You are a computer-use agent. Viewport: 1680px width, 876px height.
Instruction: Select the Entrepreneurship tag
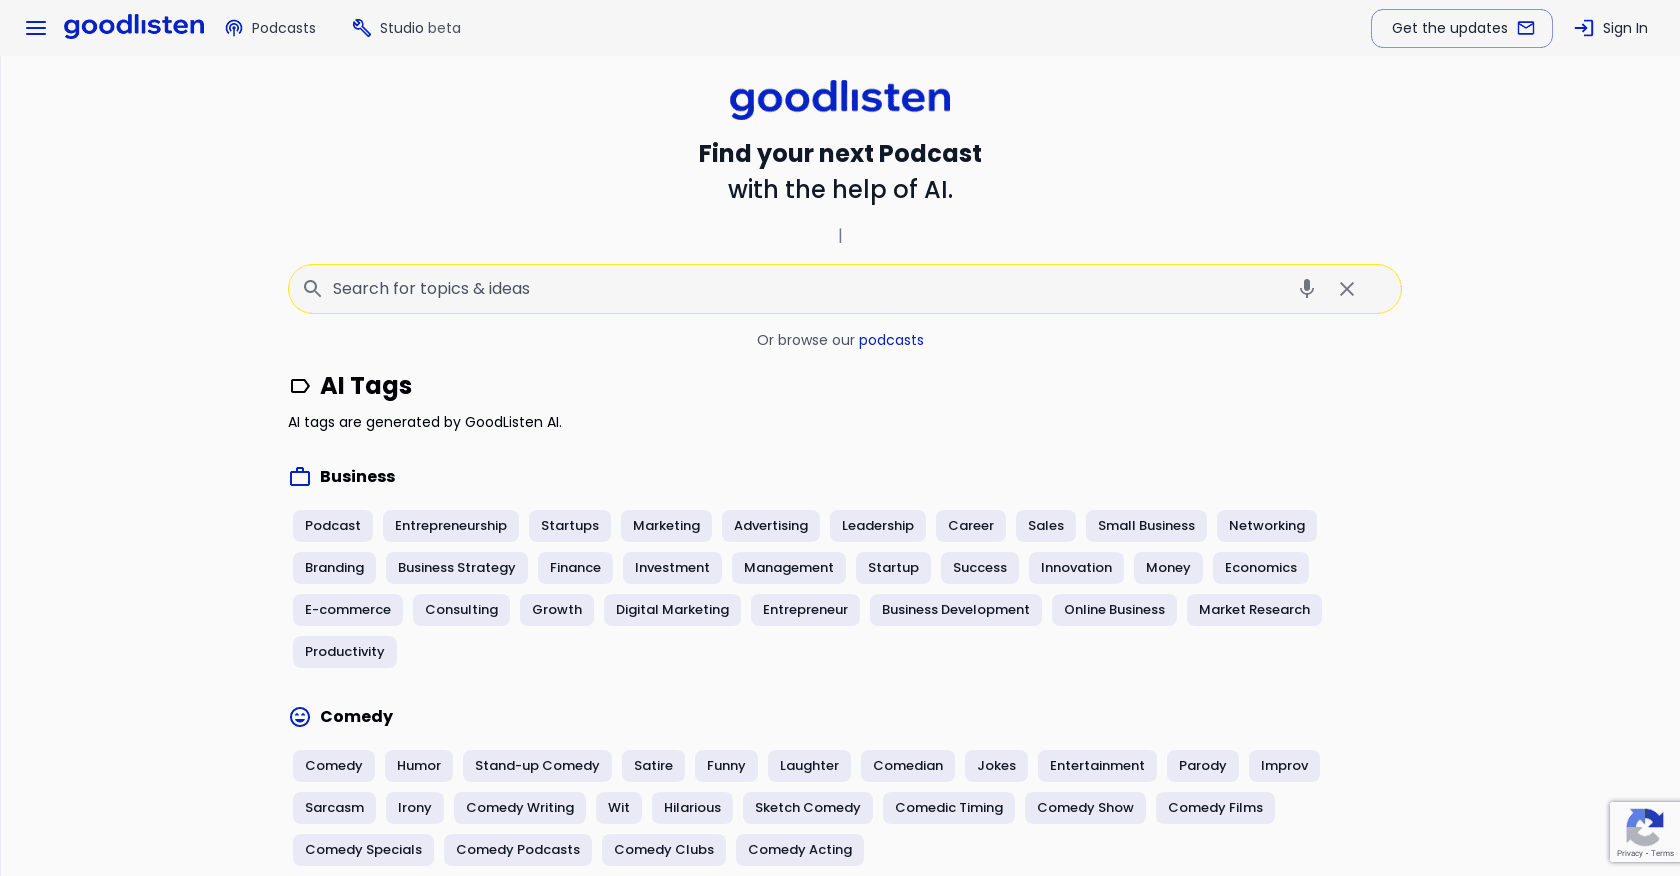(x=451, y=525)
